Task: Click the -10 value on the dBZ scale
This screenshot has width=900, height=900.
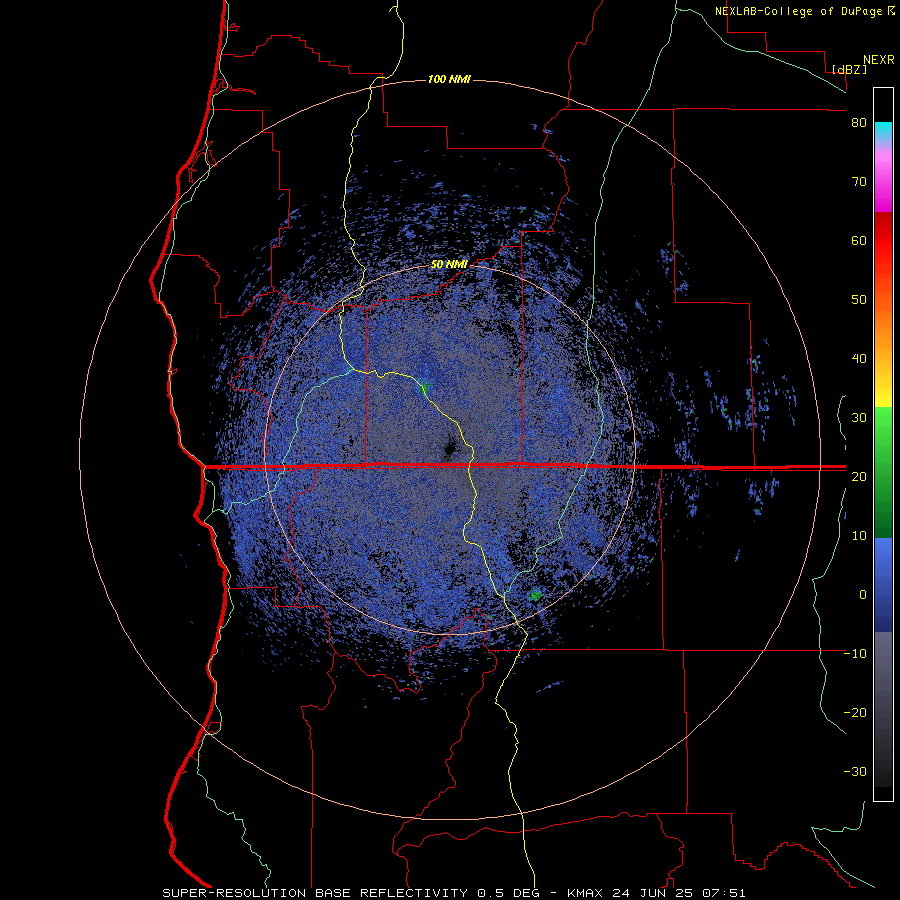Action: [855, 653]
